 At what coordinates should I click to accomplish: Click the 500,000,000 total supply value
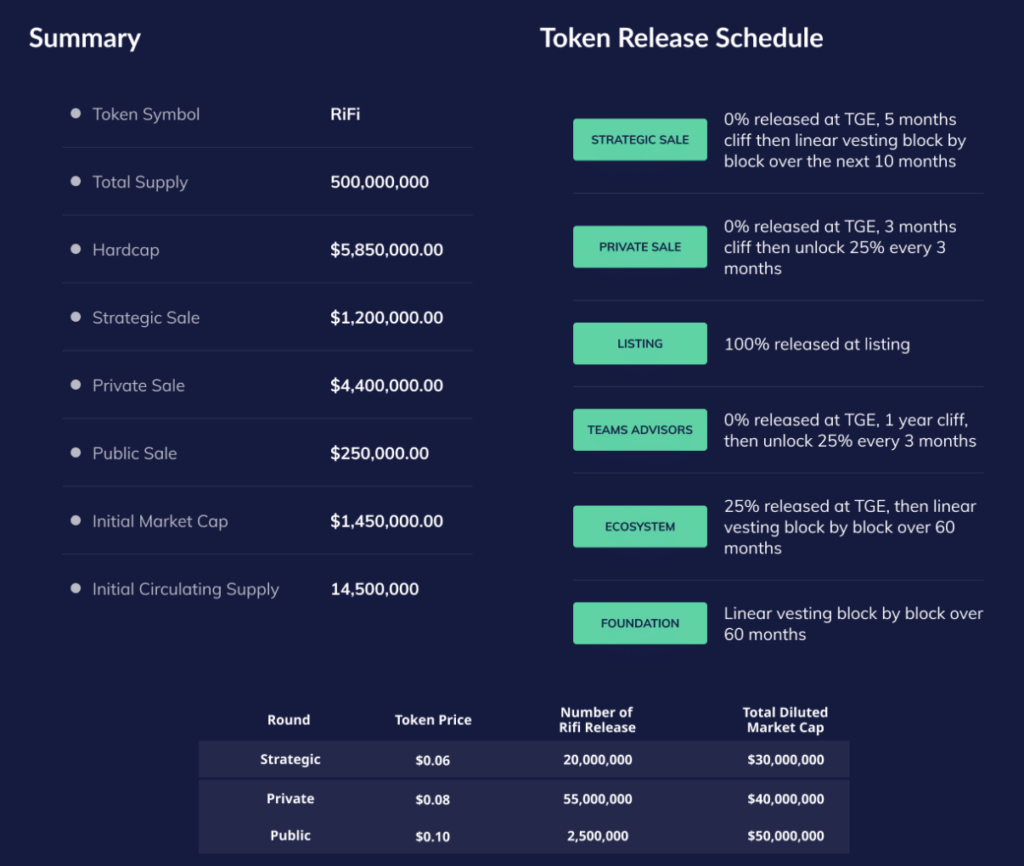tap(379, 182)
